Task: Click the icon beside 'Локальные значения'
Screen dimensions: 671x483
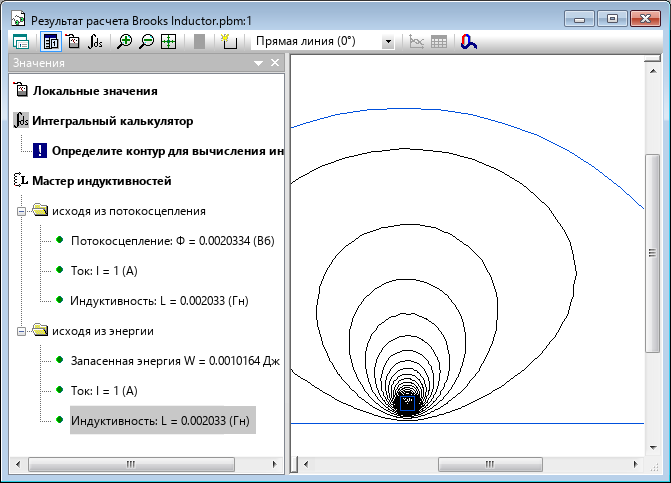Action: pos(21,90)
